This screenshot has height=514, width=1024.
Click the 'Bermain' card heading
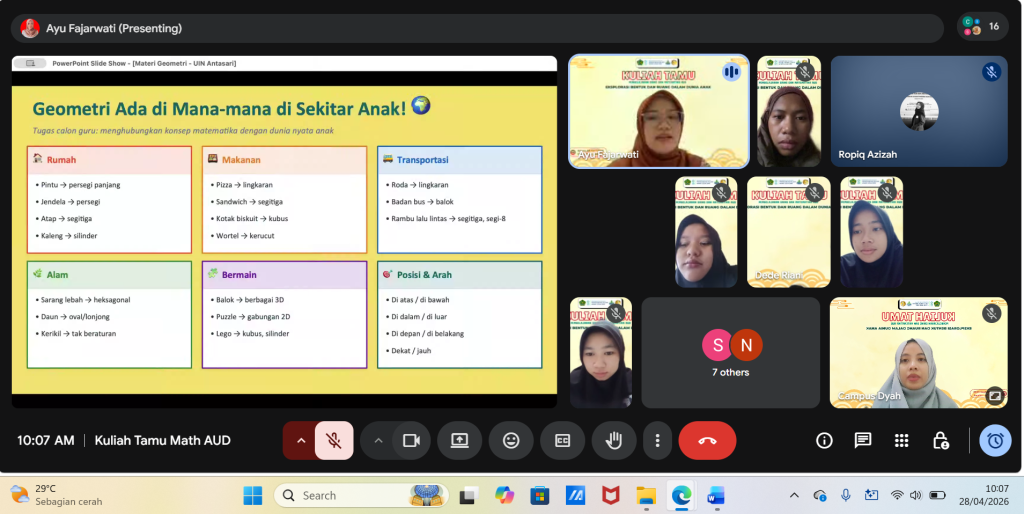[239, 275]
